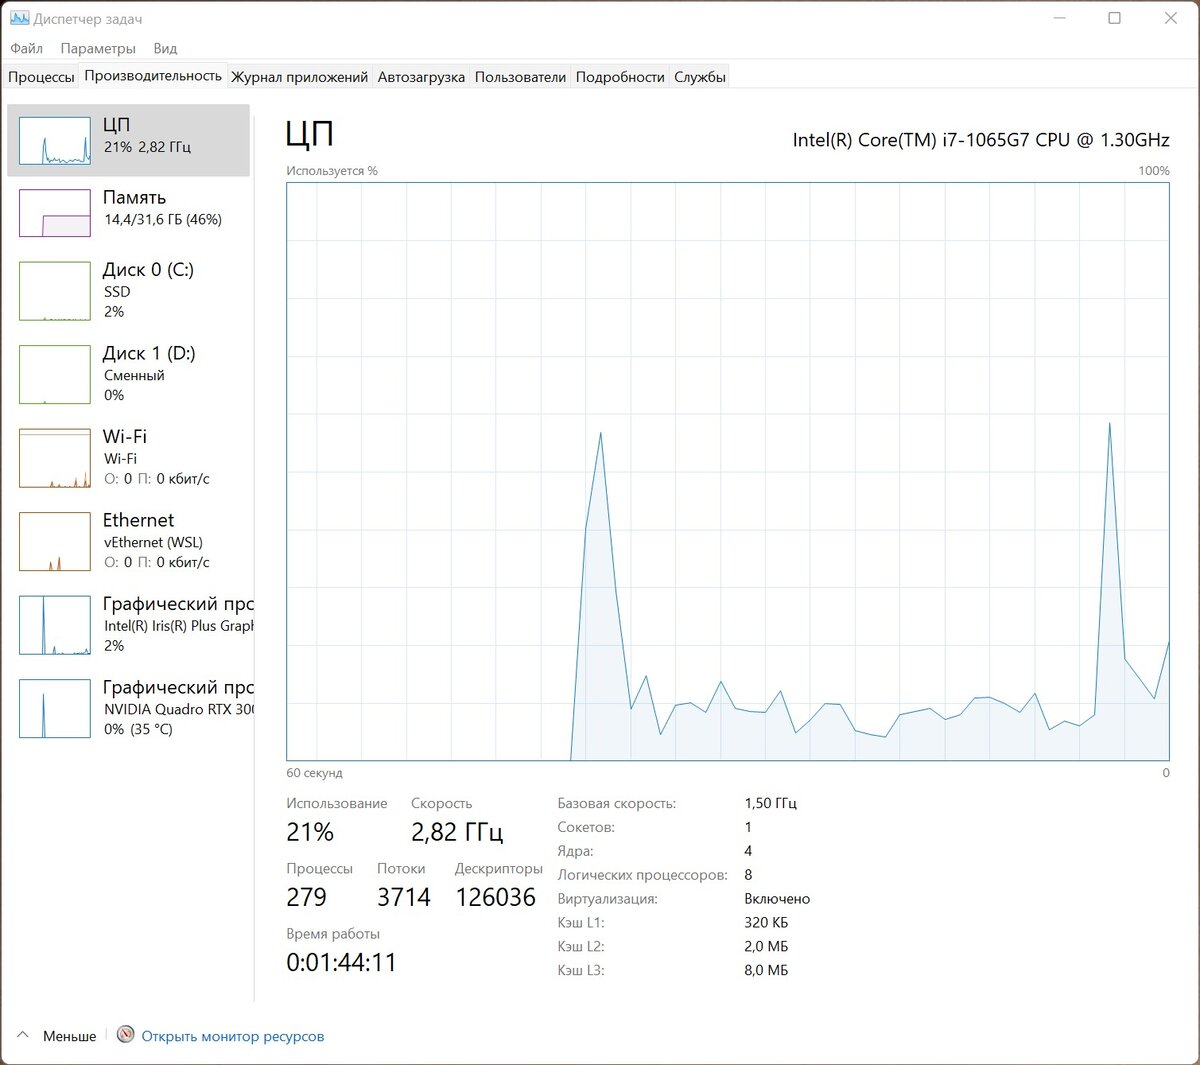Viewport: 1200px width, 1065px height.
Task: Click the Ядра label
Action: (x=575, y=851)
